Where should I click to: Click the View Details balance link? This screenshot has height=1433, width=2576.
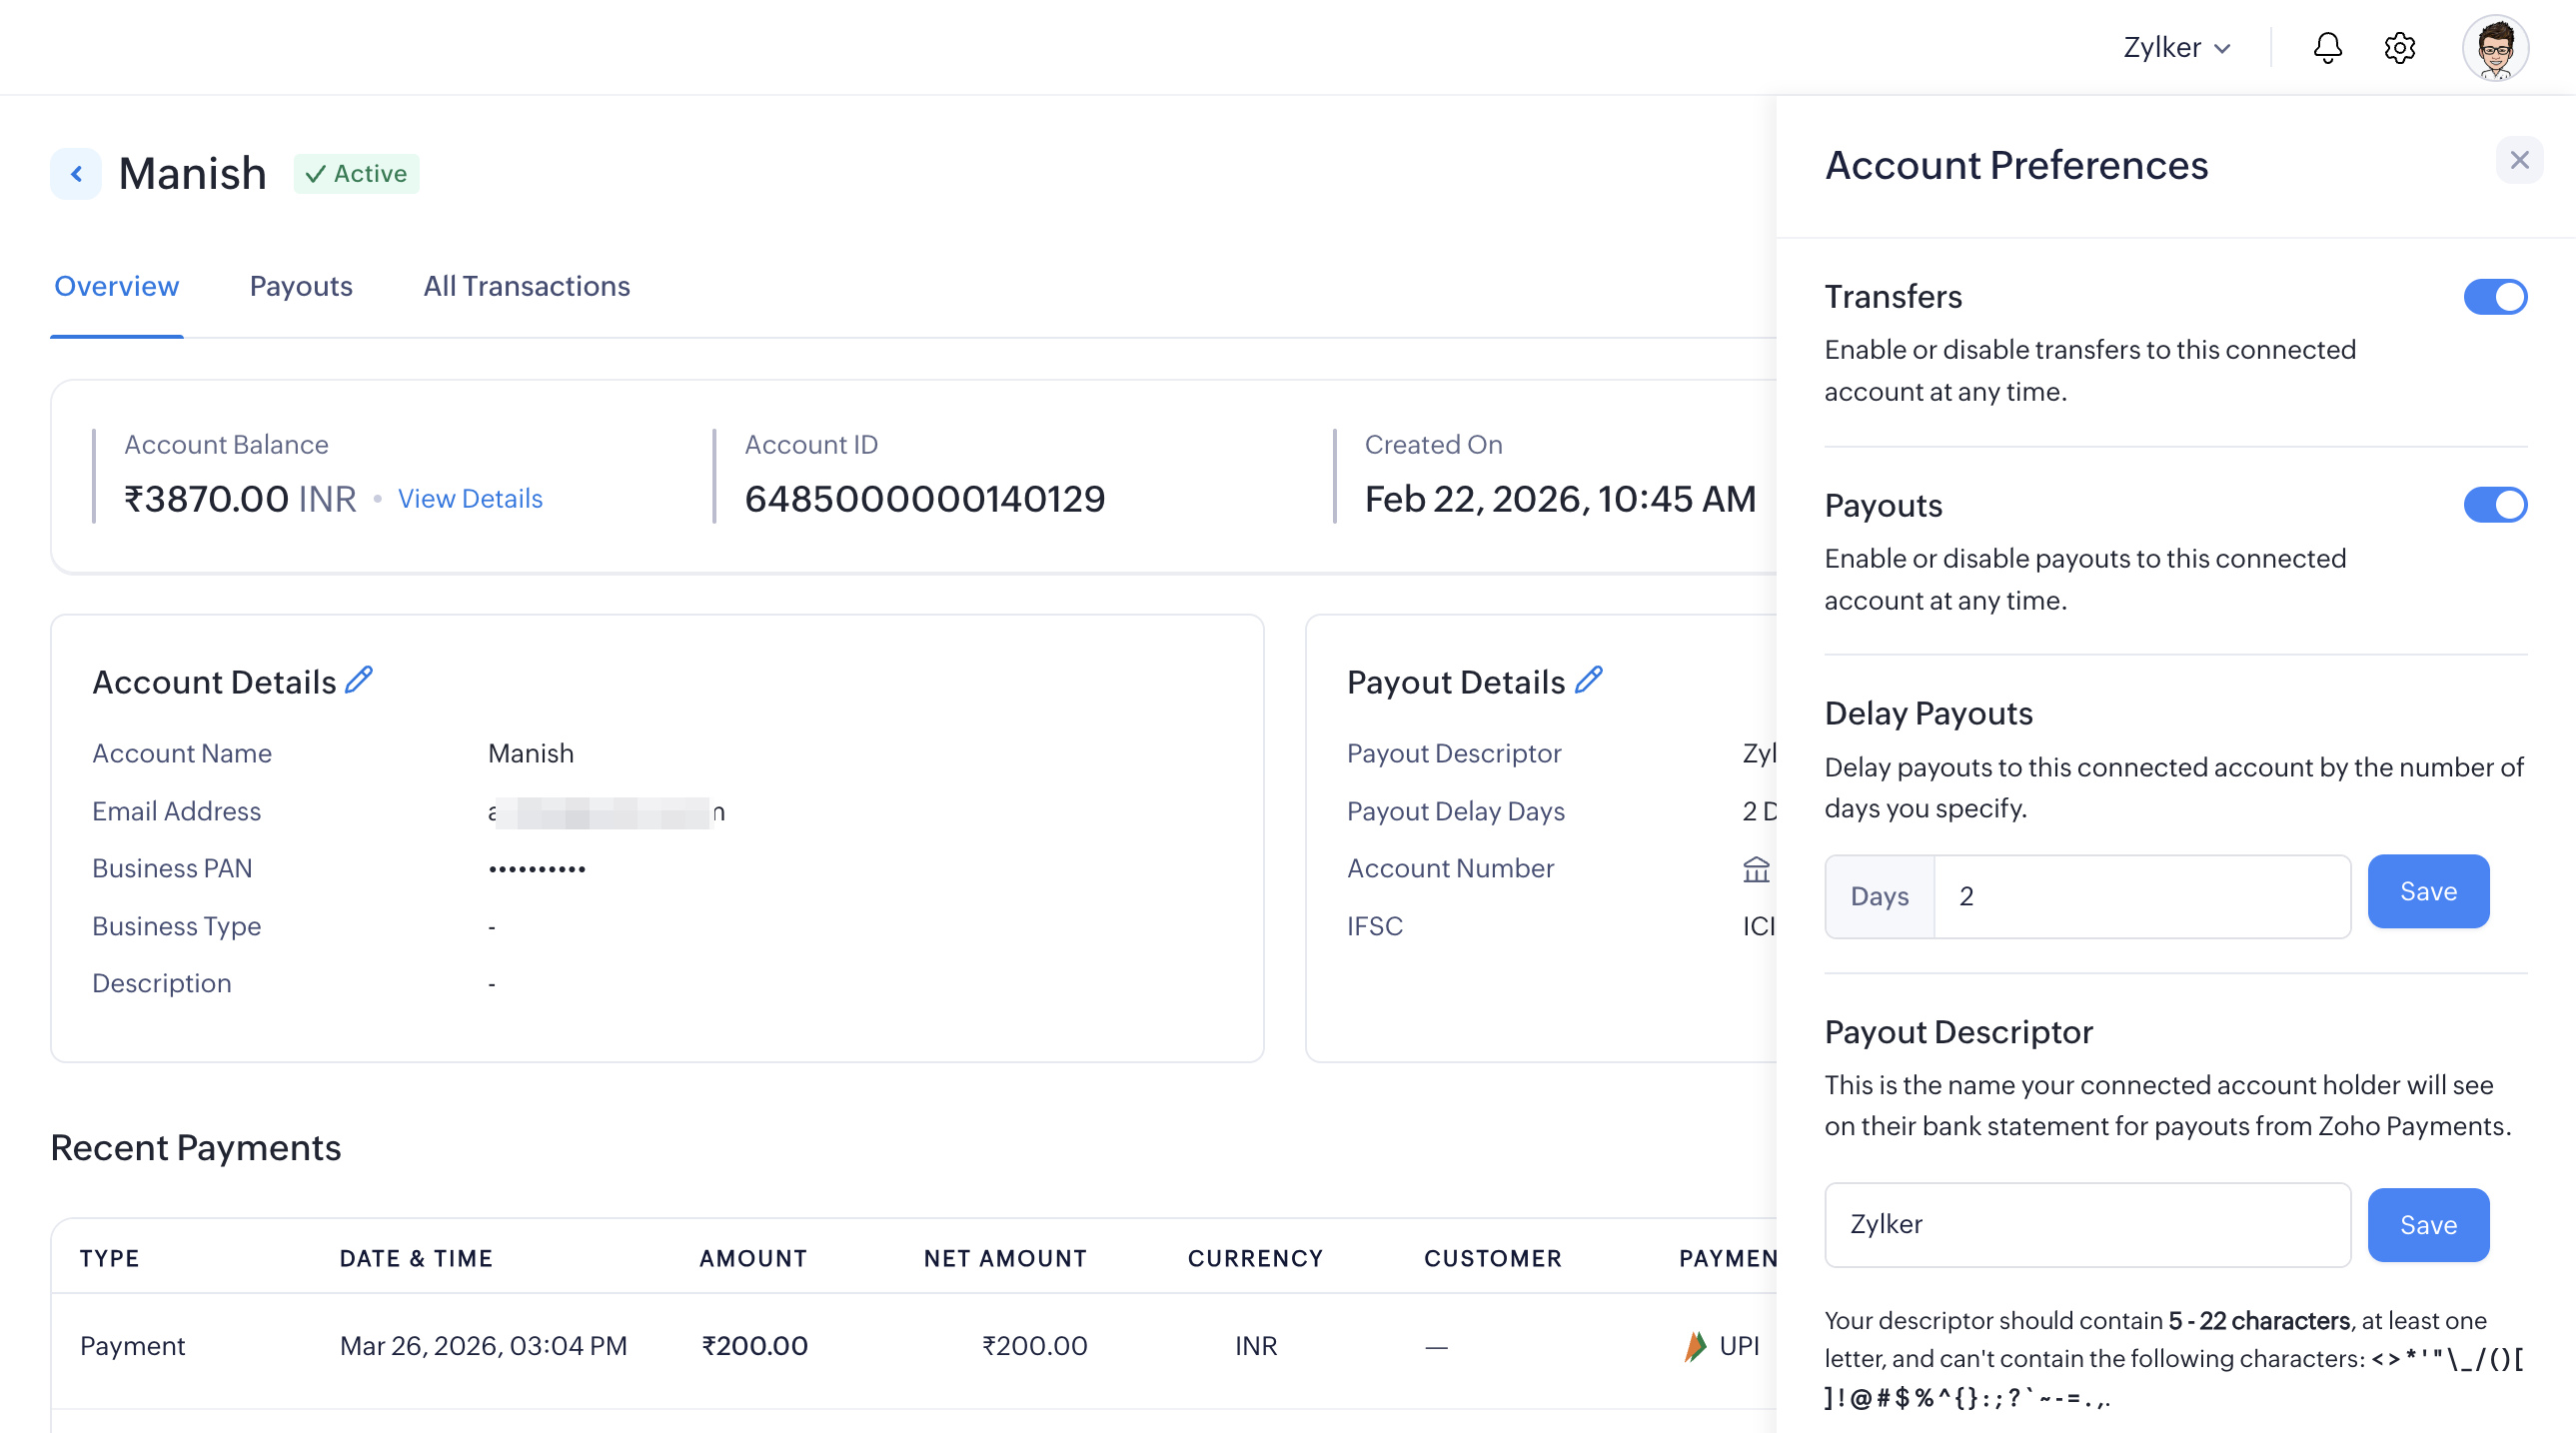470,499
